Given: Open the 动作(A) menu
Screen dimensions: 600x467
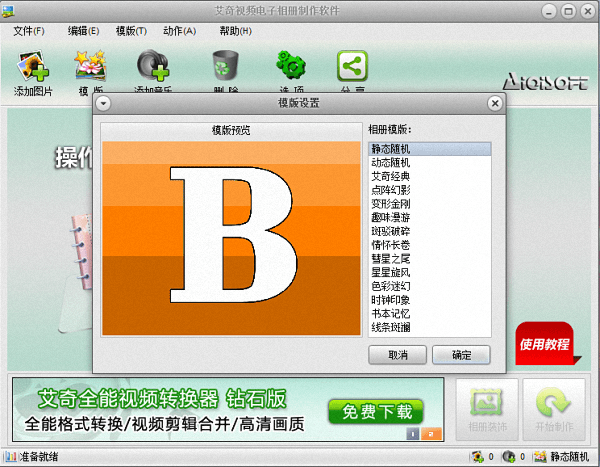Looking at the screenshot, I should [179, 31].
